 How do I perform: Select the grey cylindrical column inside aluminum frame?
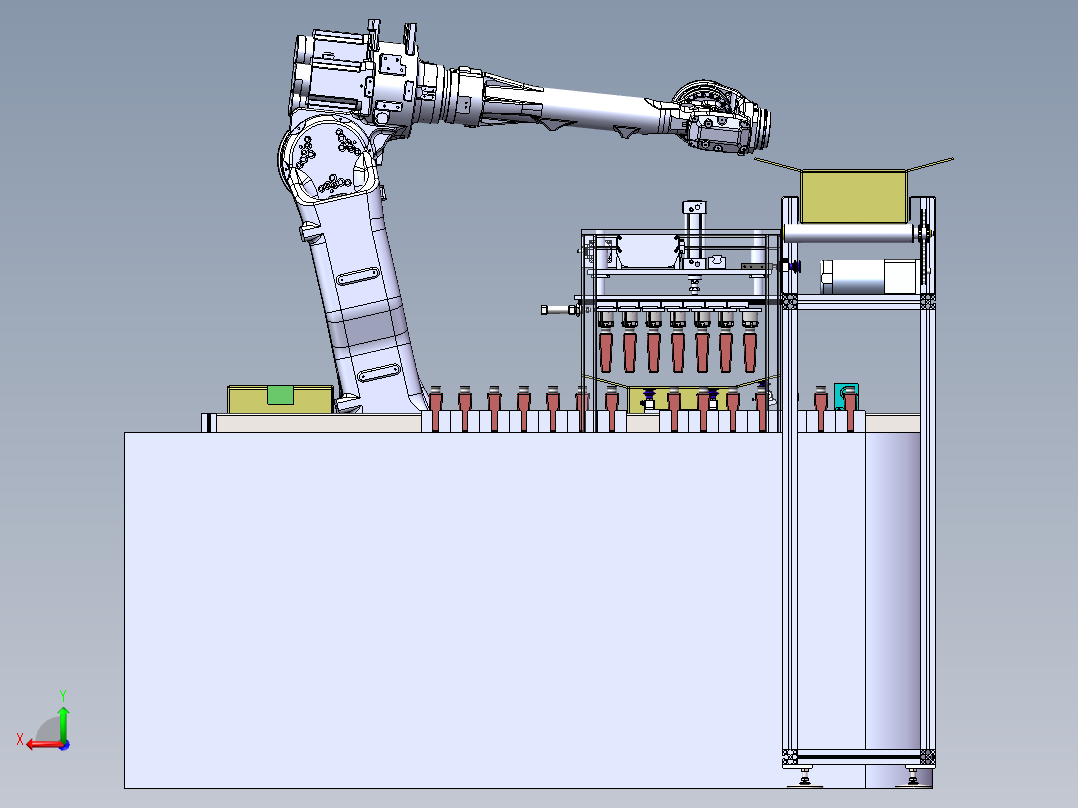(x=892, y=591)
